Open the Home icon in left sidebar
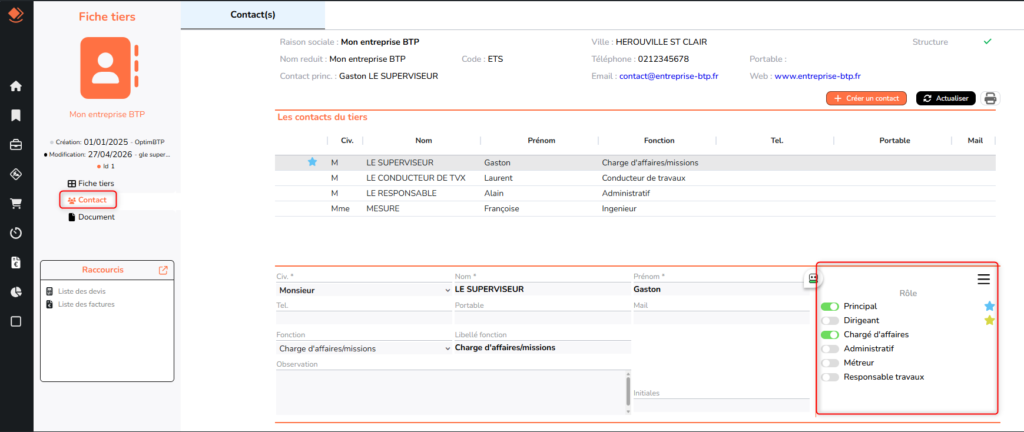The height and width of the screenshot is (432, 1024). click(16, 86)
